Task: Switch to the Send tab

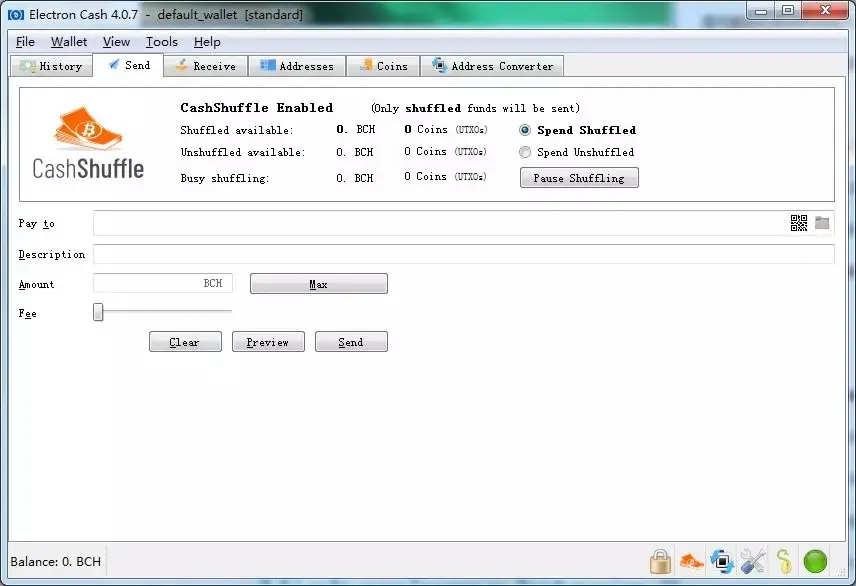Action: [x=128, y=65]
